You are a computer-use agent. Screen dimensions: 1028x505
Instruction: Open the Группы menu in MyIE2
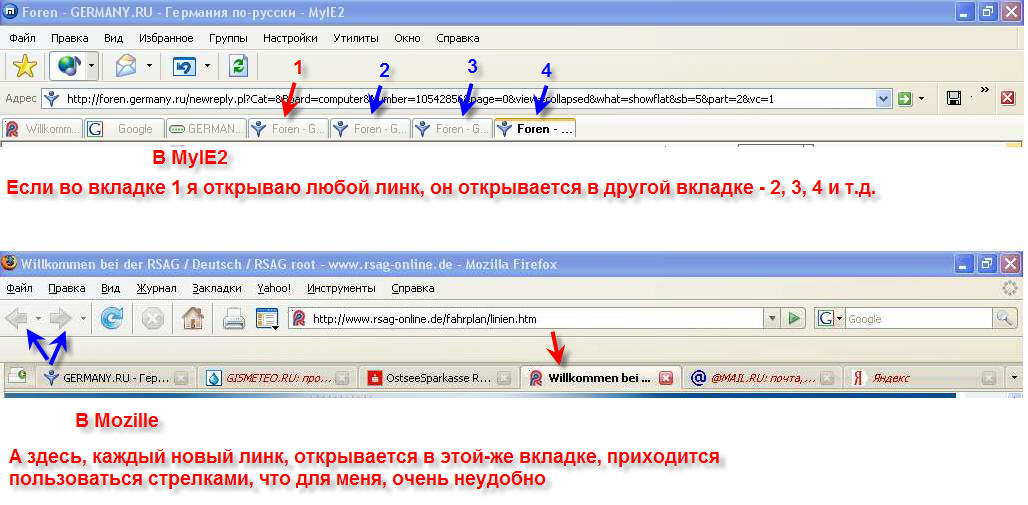click(228, 38)
